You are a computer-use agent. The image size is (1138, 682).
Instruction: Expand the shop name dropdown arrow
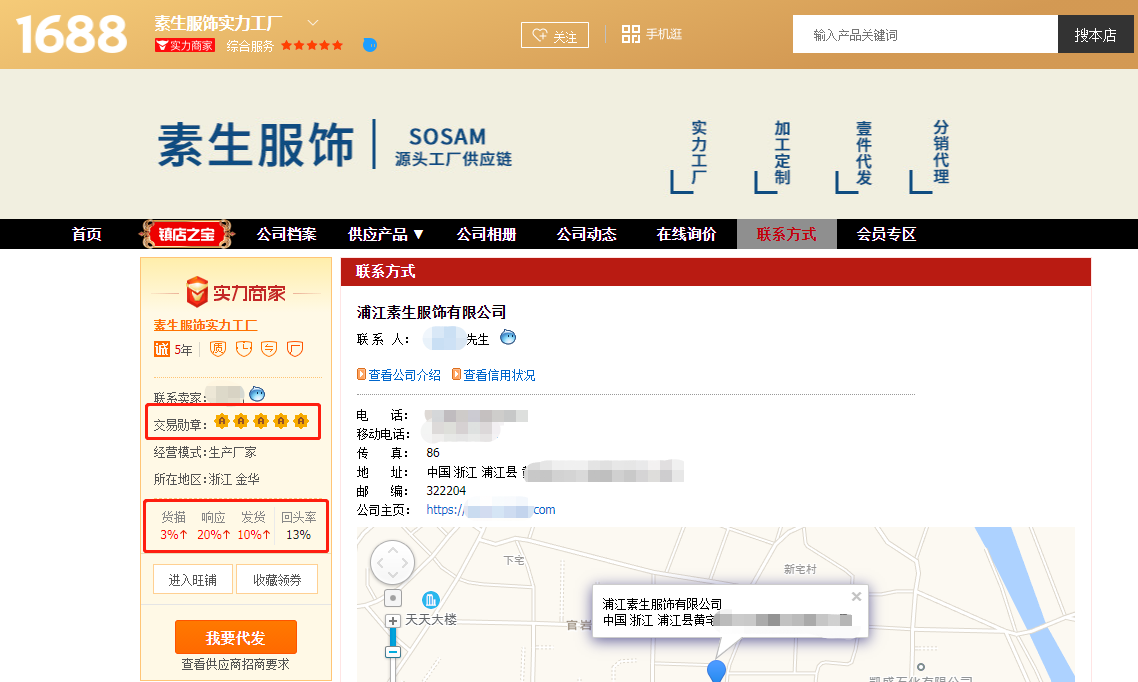313,23
